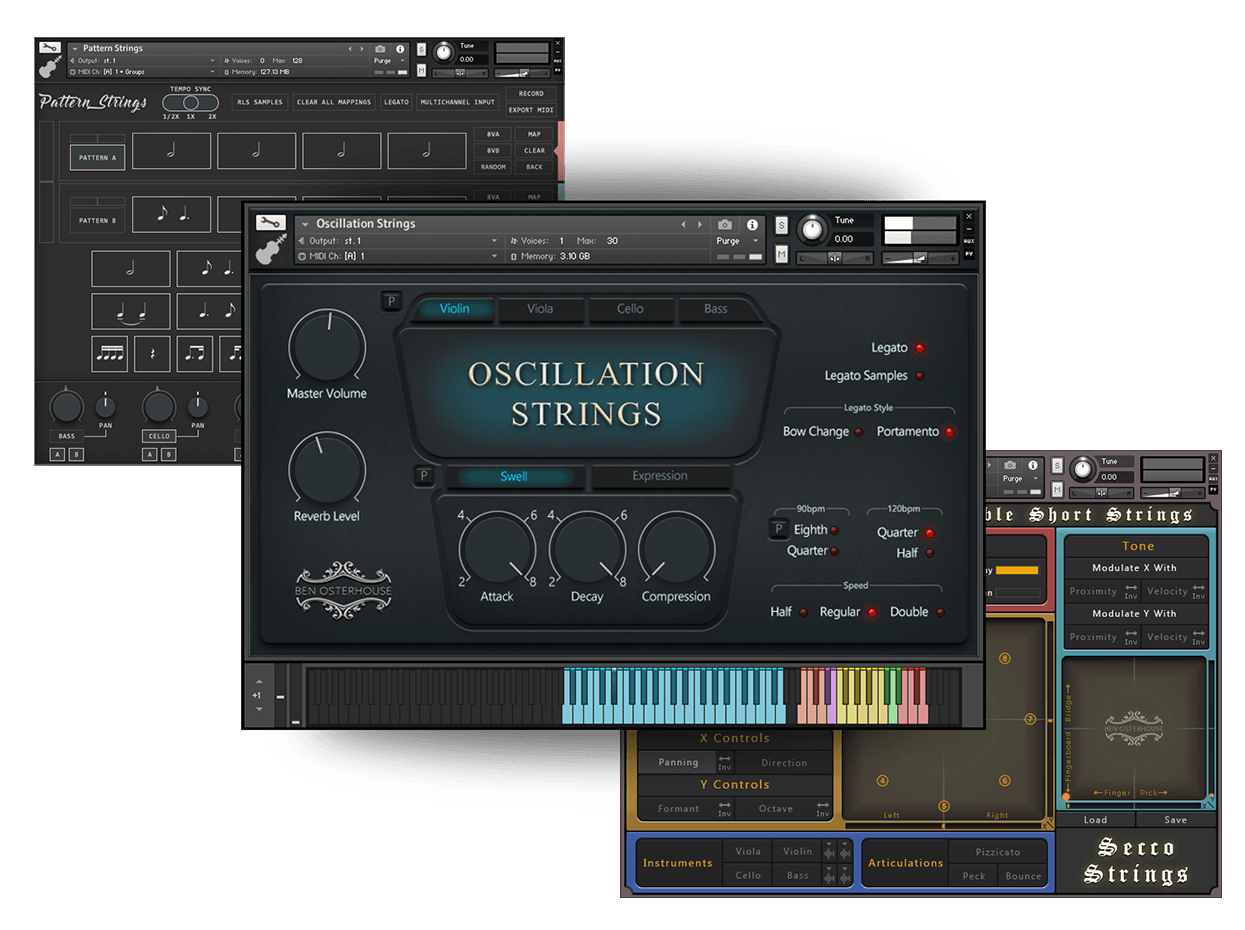Select point 8 on the Secco Strings XY pad
This screenshot has height=930, width=1245.
click(1005, 658)
